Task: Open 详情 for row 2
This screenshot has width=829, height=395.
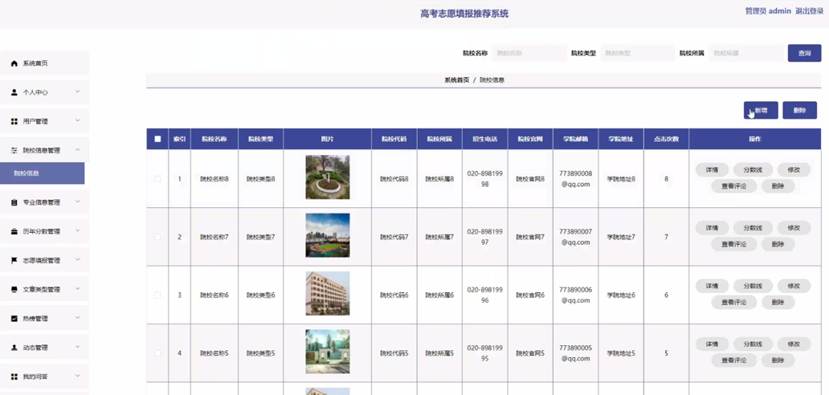Action: click(x=712, y=228)
